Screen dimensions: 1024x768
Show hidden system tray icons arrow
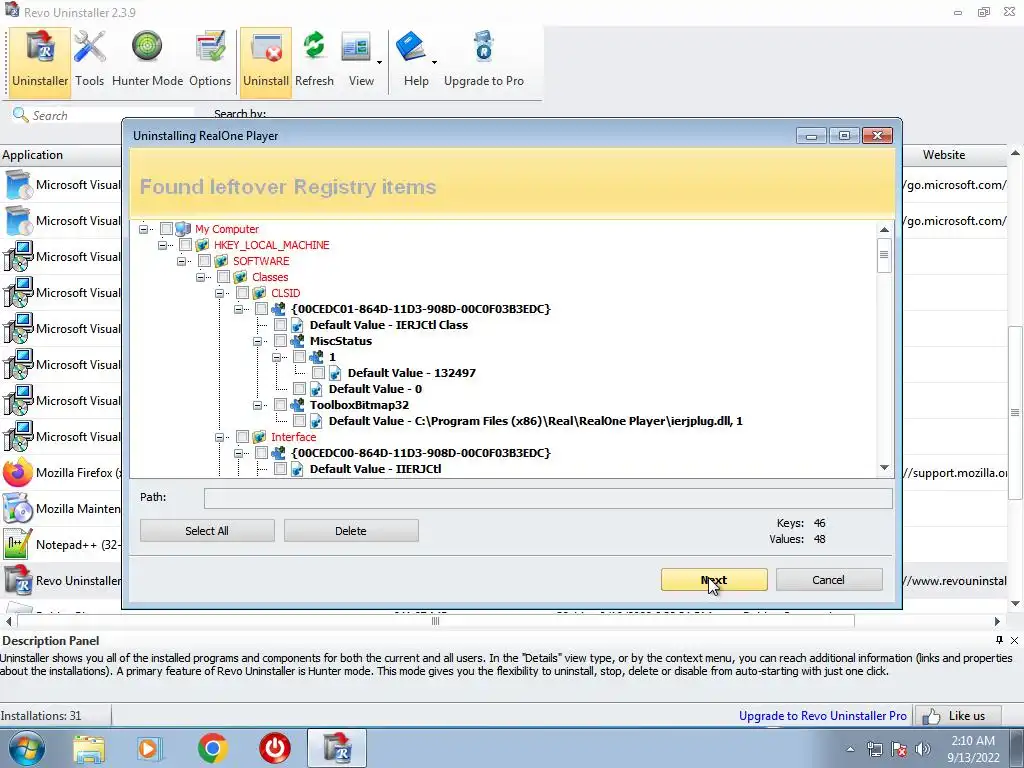(x=850, y=749)
